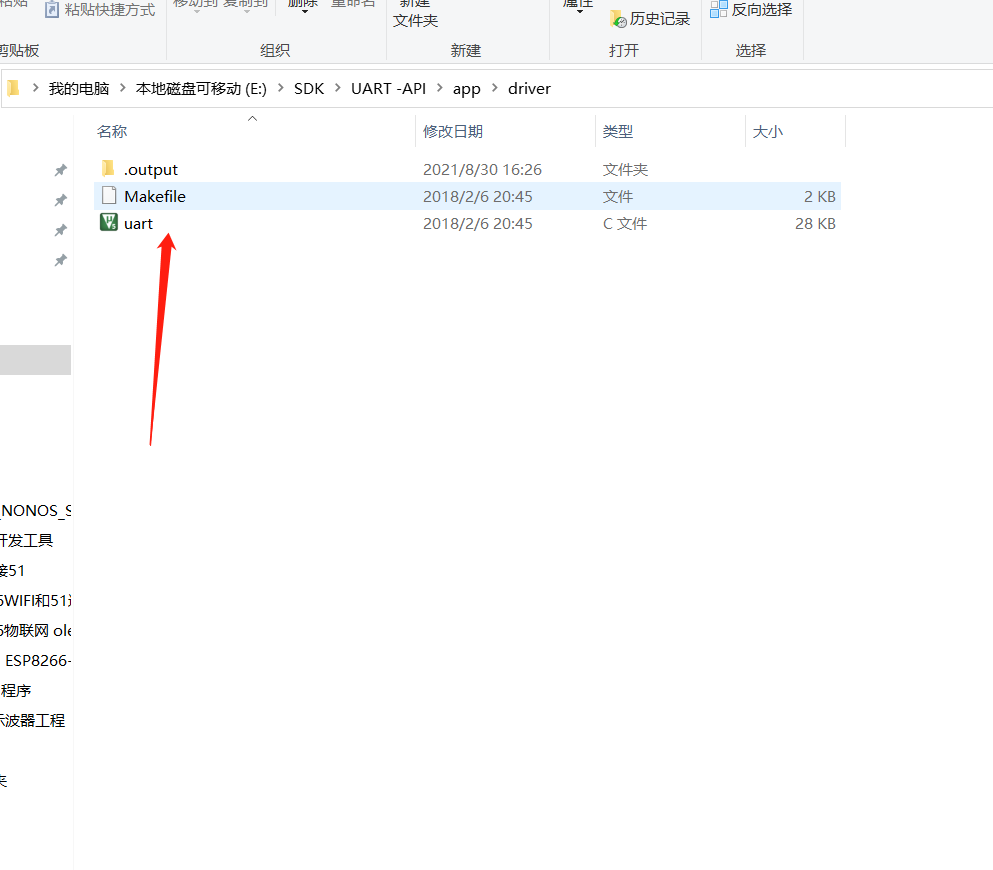Click the folder icon in address bar
The image size is (993, 870).
13,88
